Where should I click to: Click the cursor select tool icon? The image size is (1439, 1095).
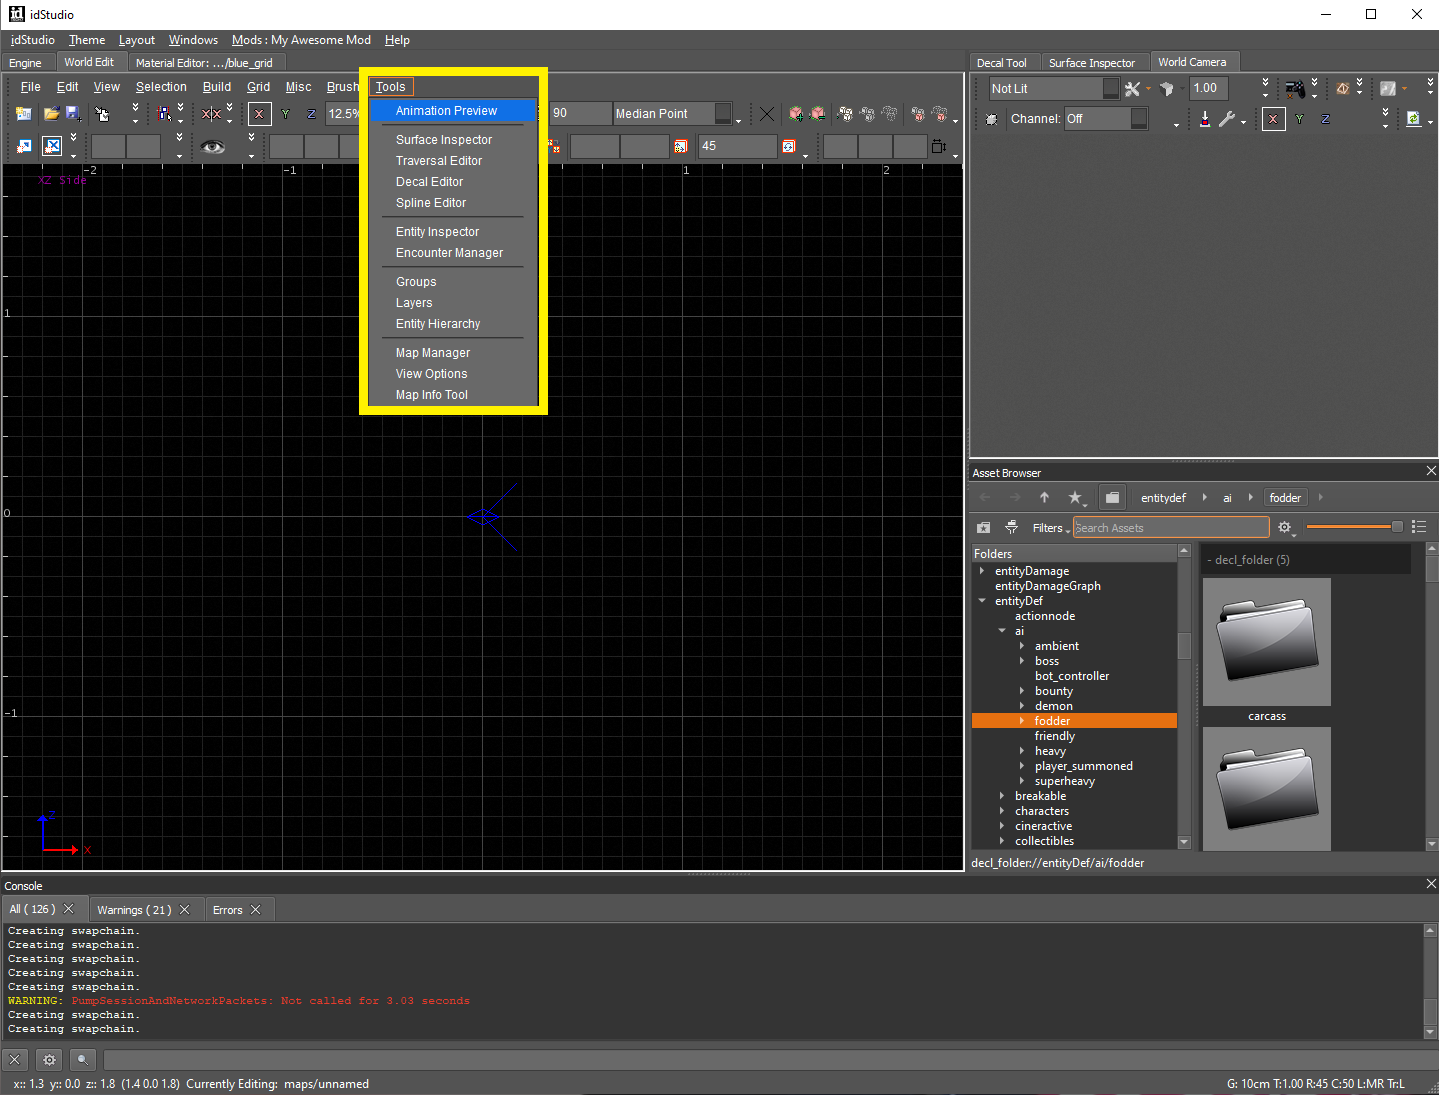pos(101,114)
